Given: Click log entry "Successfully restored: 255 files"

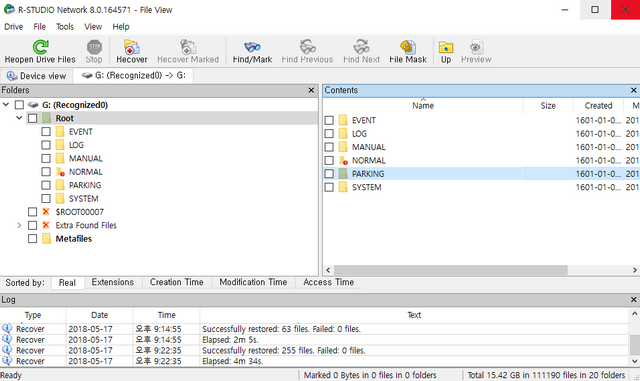Looking at the screenshot, I should coord(284,350).
